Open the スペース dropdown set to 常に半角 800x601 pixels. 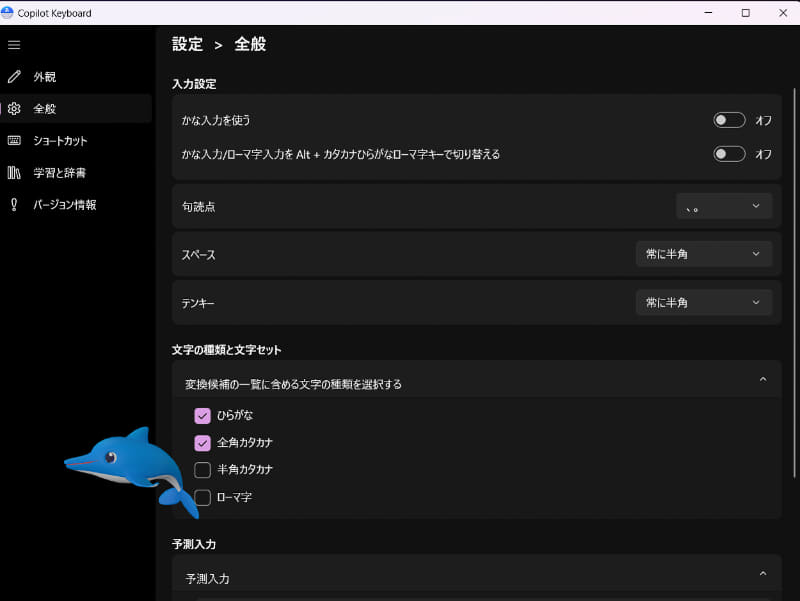coord(704,254)
